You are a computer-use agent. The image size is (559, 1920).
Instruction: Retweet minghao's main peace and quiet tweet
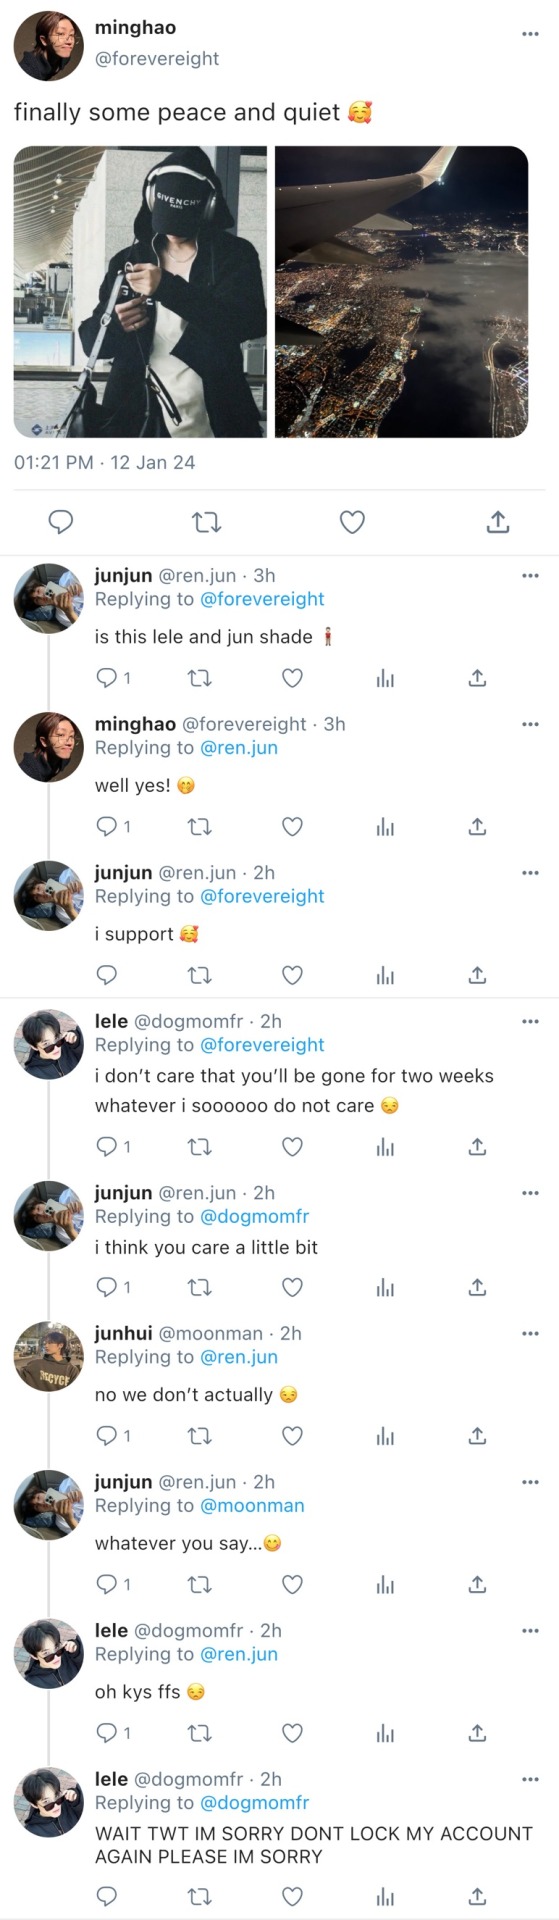206,522
